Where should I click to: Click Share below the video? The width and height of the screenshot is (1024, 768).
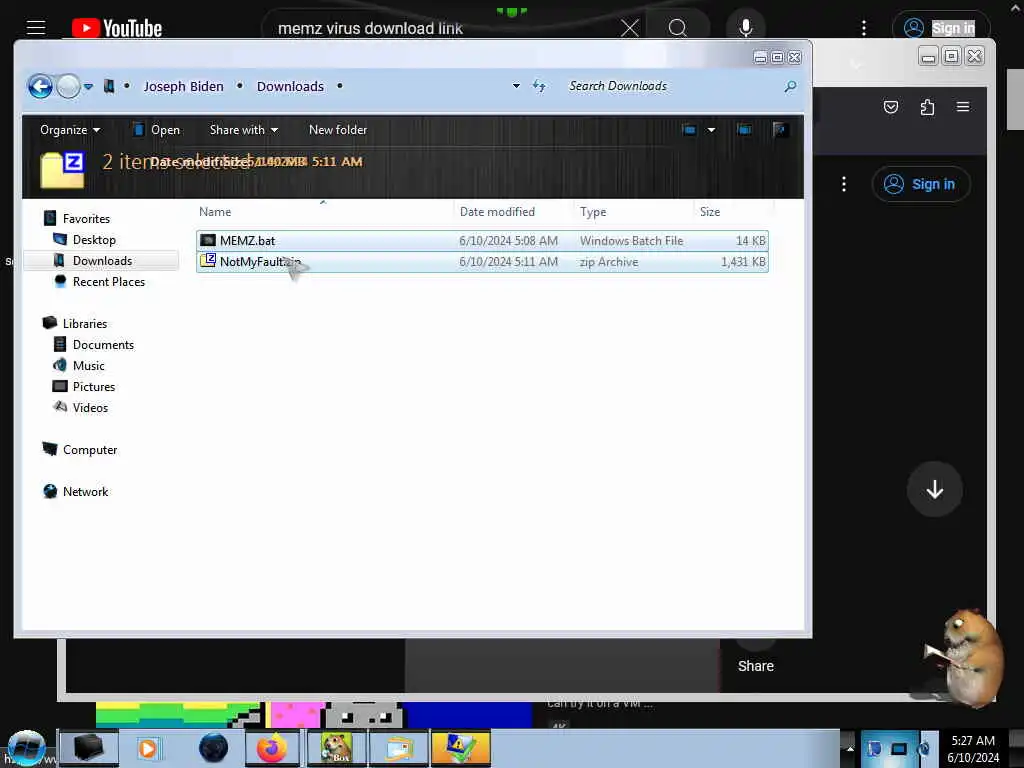pos(756,666)
